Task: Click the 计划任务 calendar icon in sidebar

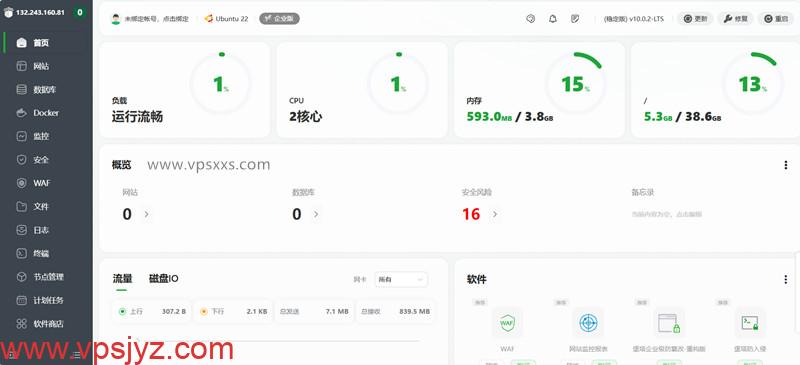Action: (21, 300)
